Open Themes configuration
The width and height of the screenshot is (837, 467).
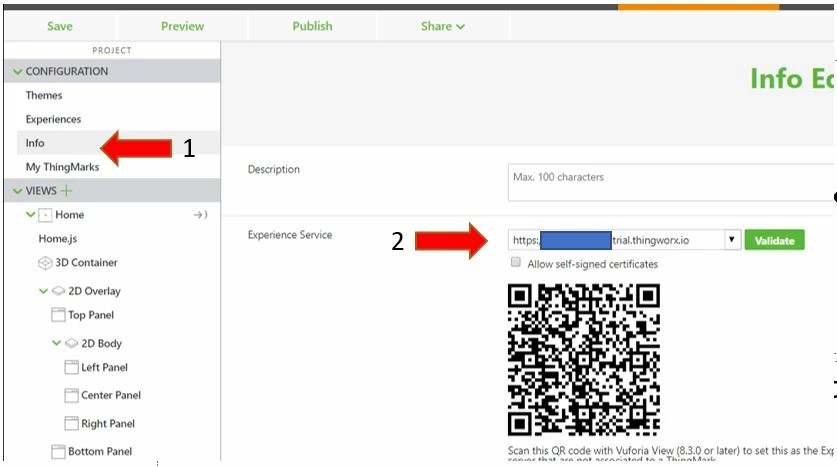click(44, 95)
